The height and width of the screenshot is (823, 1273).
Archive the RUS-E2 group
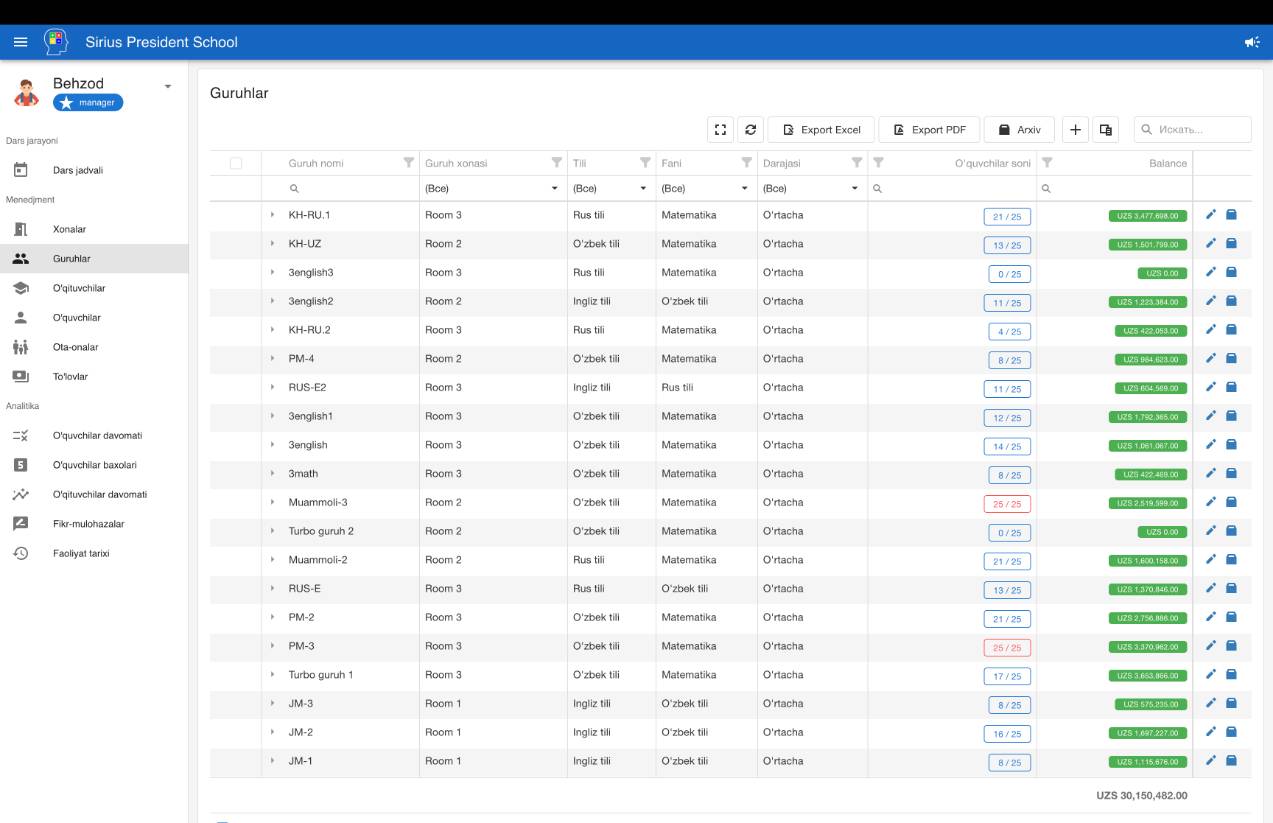click(x=1232, y=387)
